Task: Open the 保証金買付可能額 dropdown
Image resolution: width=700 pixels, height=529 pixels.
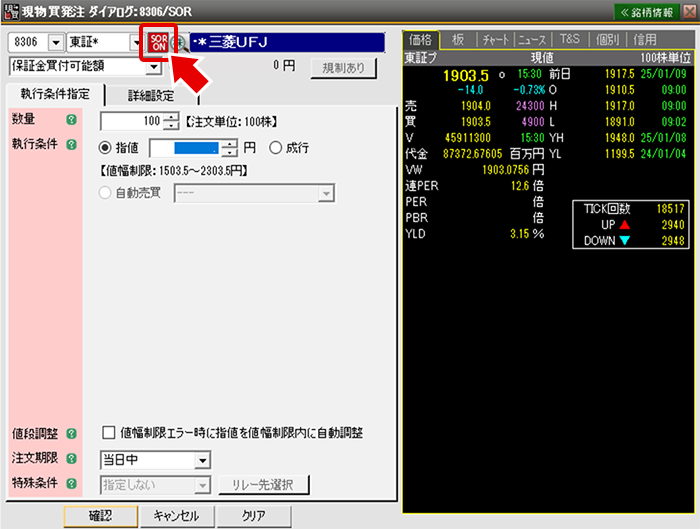Action: 153,67
